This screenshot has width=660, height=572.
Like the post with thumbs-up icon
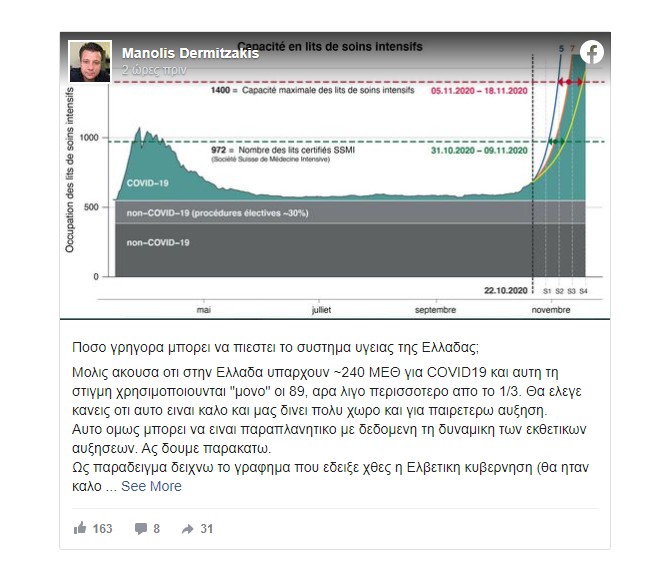(80, 528)
